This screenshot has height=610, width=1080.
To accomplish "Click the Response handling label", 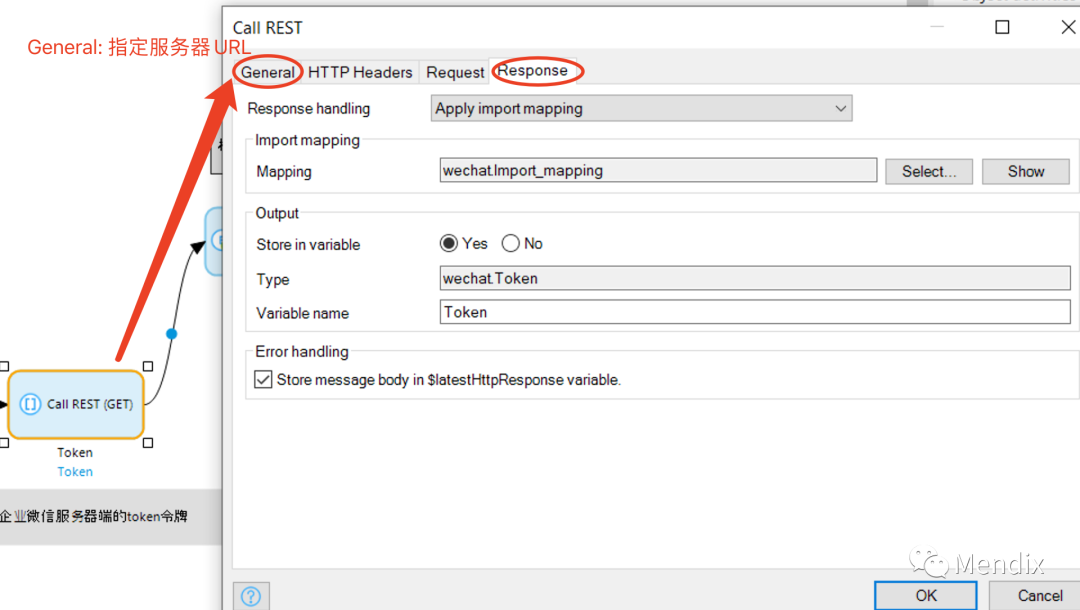I will [x=309, y=109].
